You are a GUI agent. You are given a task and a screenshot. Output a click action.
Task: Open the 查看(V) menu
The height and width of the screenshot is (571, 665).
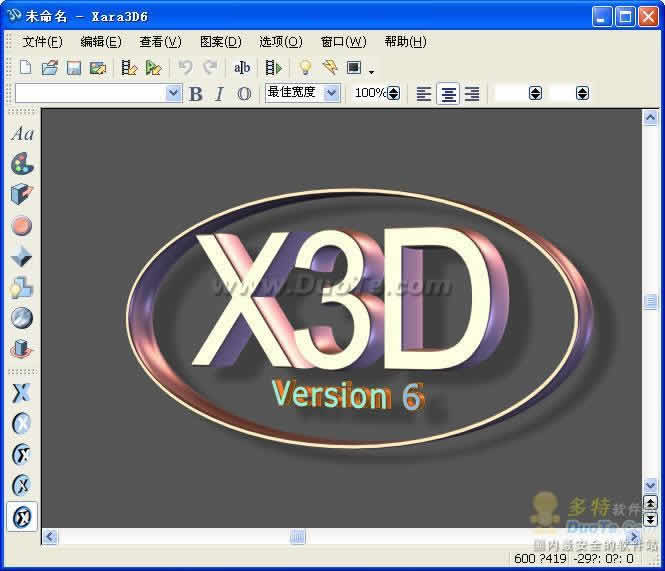[x=160, y=42]
